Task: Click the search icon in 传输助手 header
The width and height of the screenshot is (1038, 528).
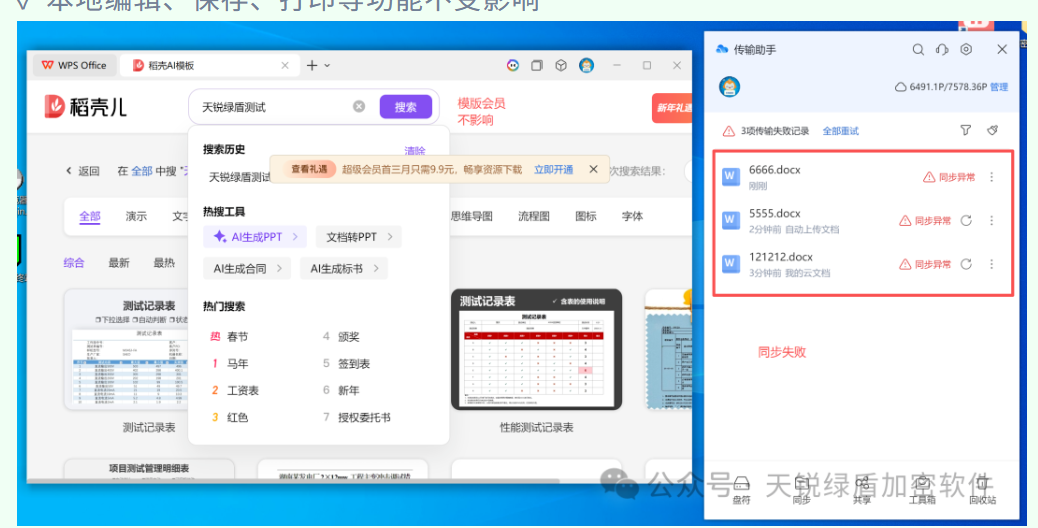Action: (918, 49)
